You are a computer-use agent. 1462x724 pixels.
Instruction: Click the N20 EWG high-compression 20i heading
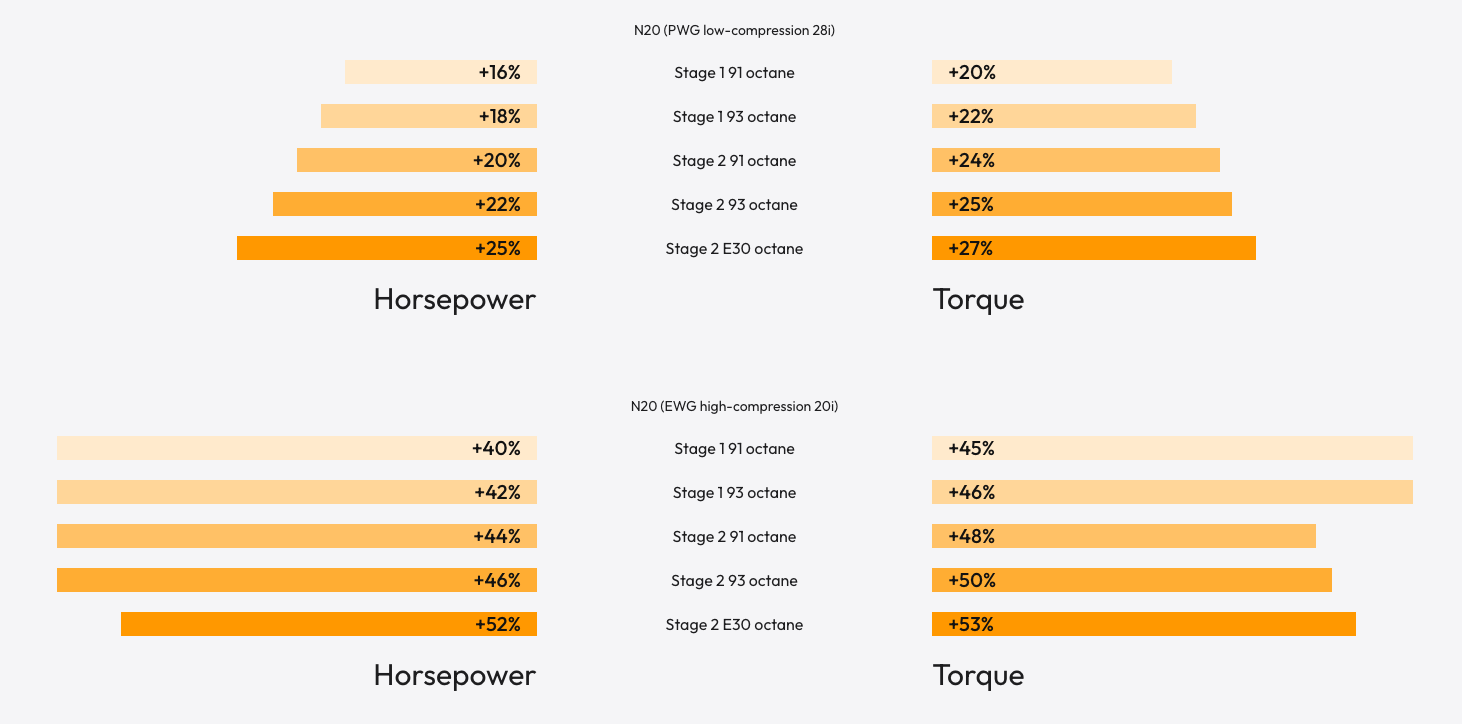click(734, 406)
